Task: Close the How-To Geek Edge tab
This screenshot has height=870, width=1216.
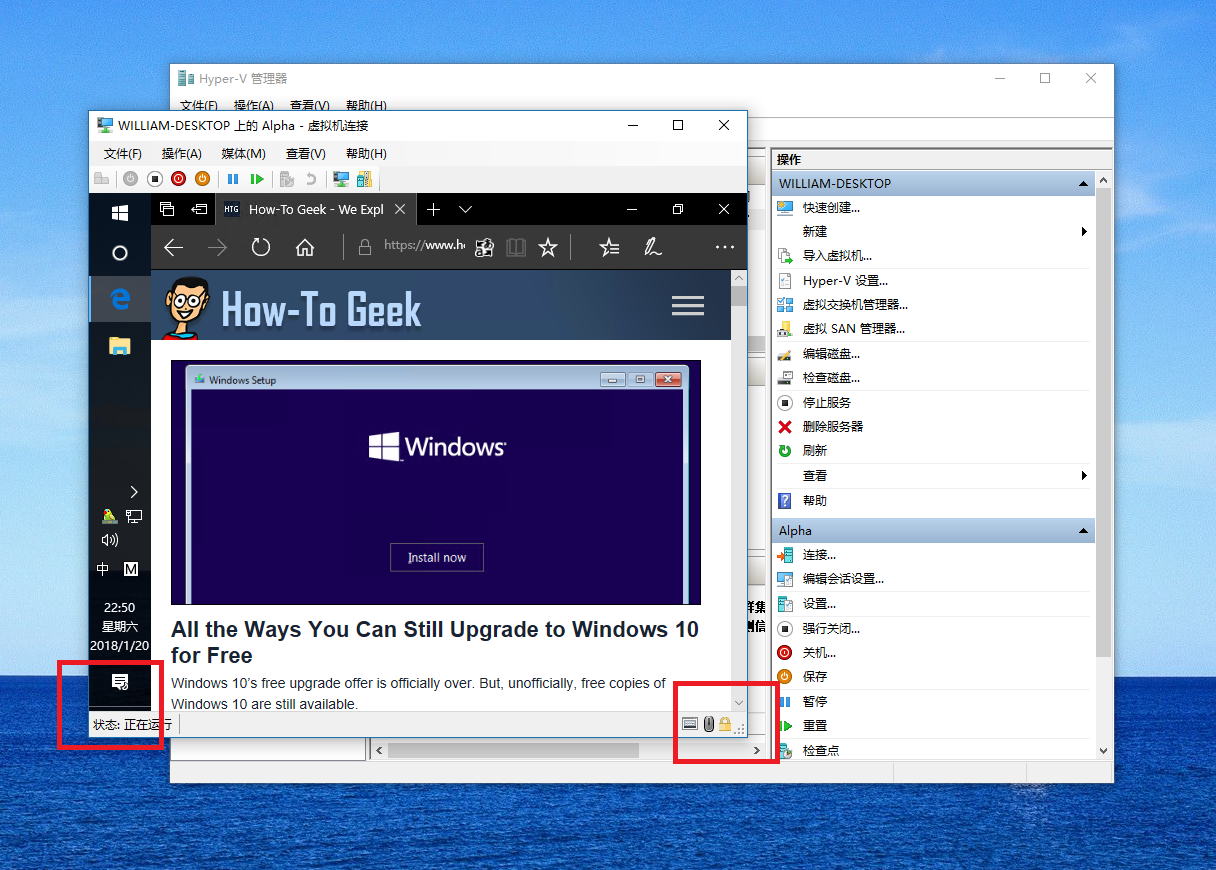Action: (x=401, y=209)
